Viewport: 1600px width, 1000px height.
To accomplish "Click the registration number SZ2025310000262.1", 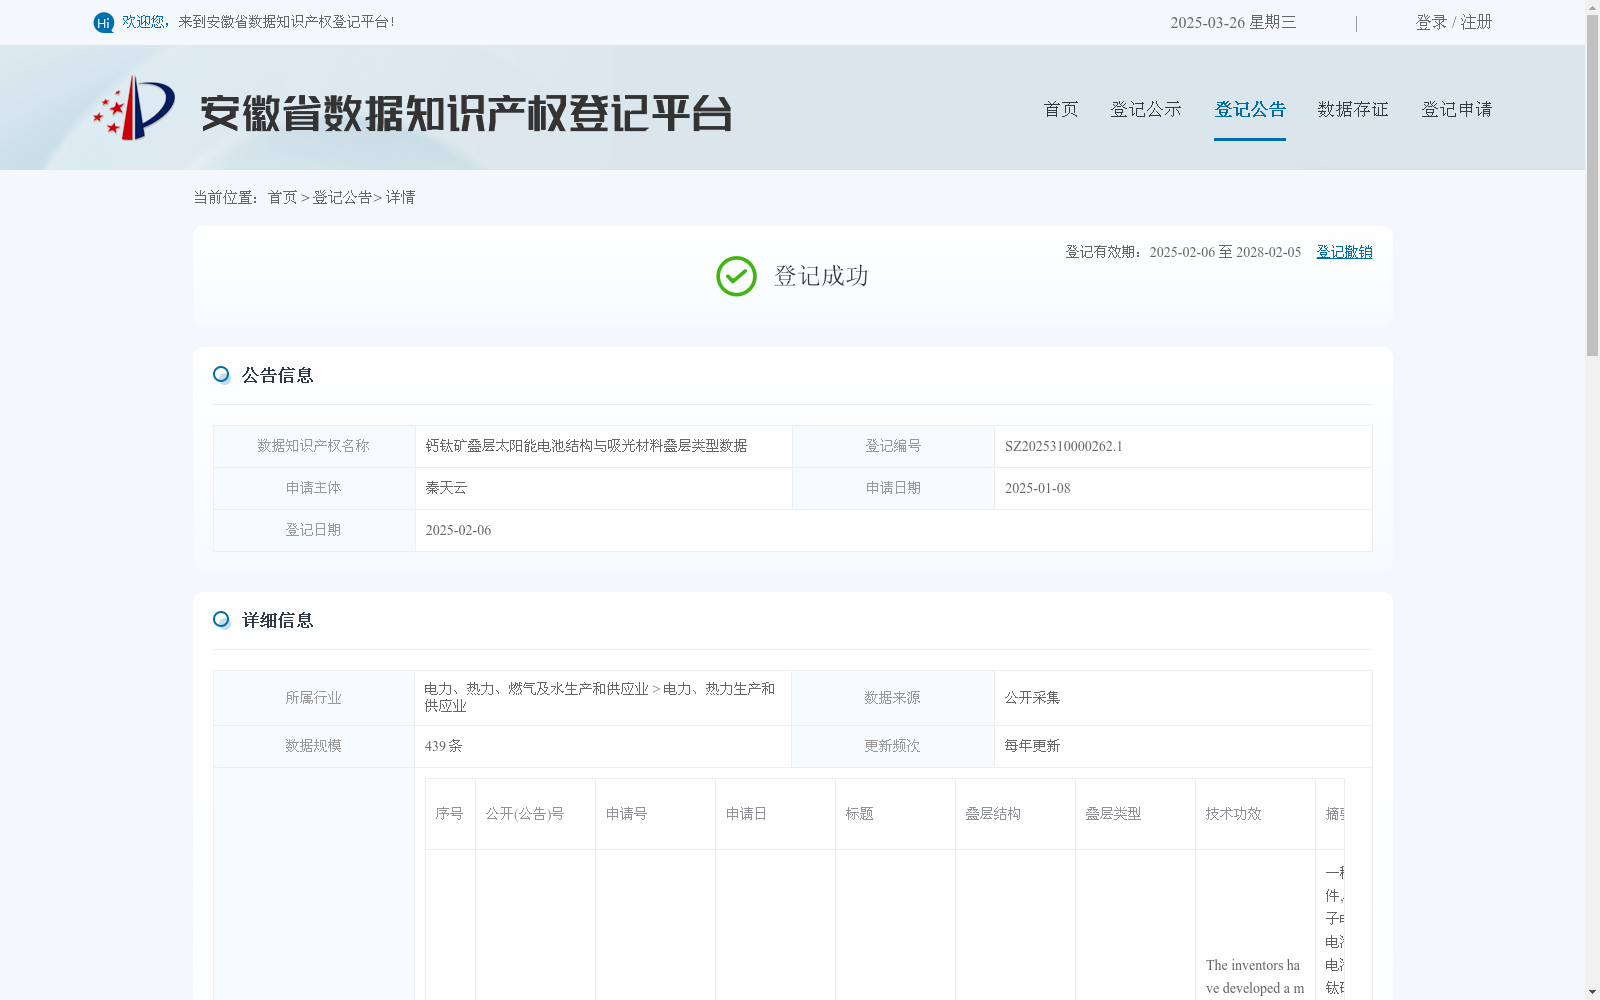I will point(1064,447).
